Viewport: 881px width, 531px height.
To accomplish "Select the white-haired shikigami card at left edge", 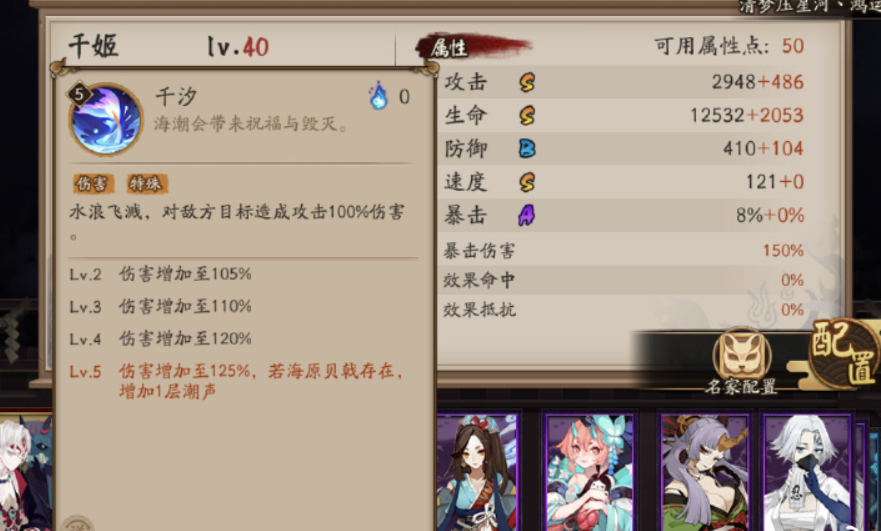I will pos(26,472).
